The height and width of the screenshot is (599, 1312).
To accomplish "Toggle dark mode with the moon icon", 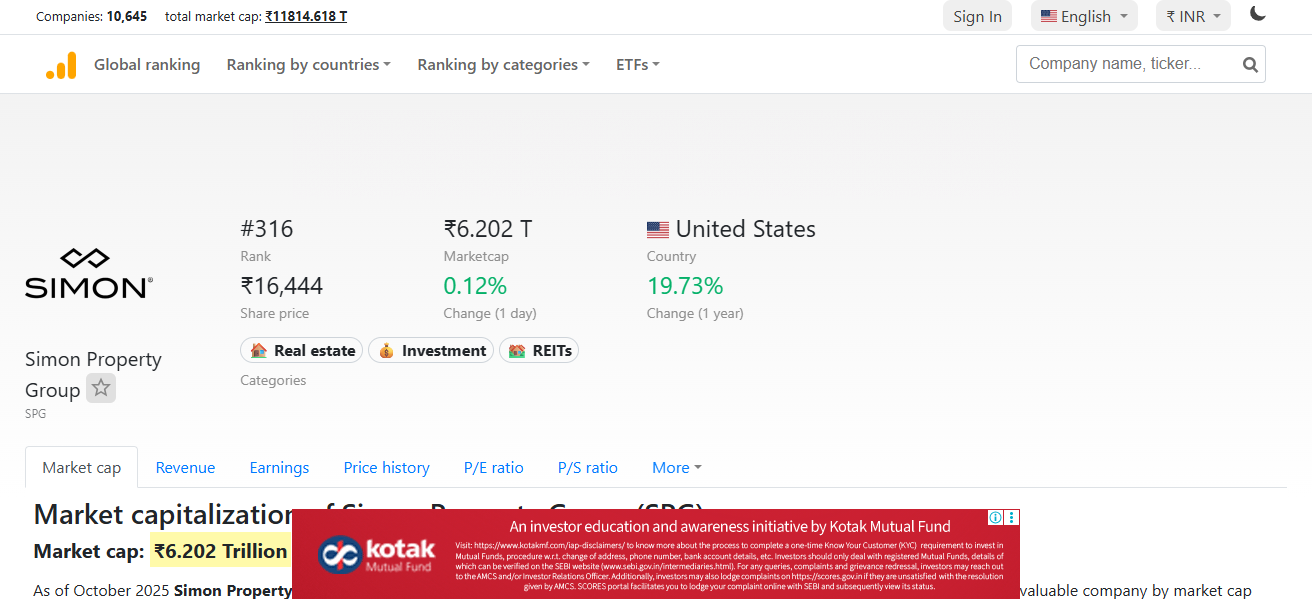I will (x=1258, y=15).
